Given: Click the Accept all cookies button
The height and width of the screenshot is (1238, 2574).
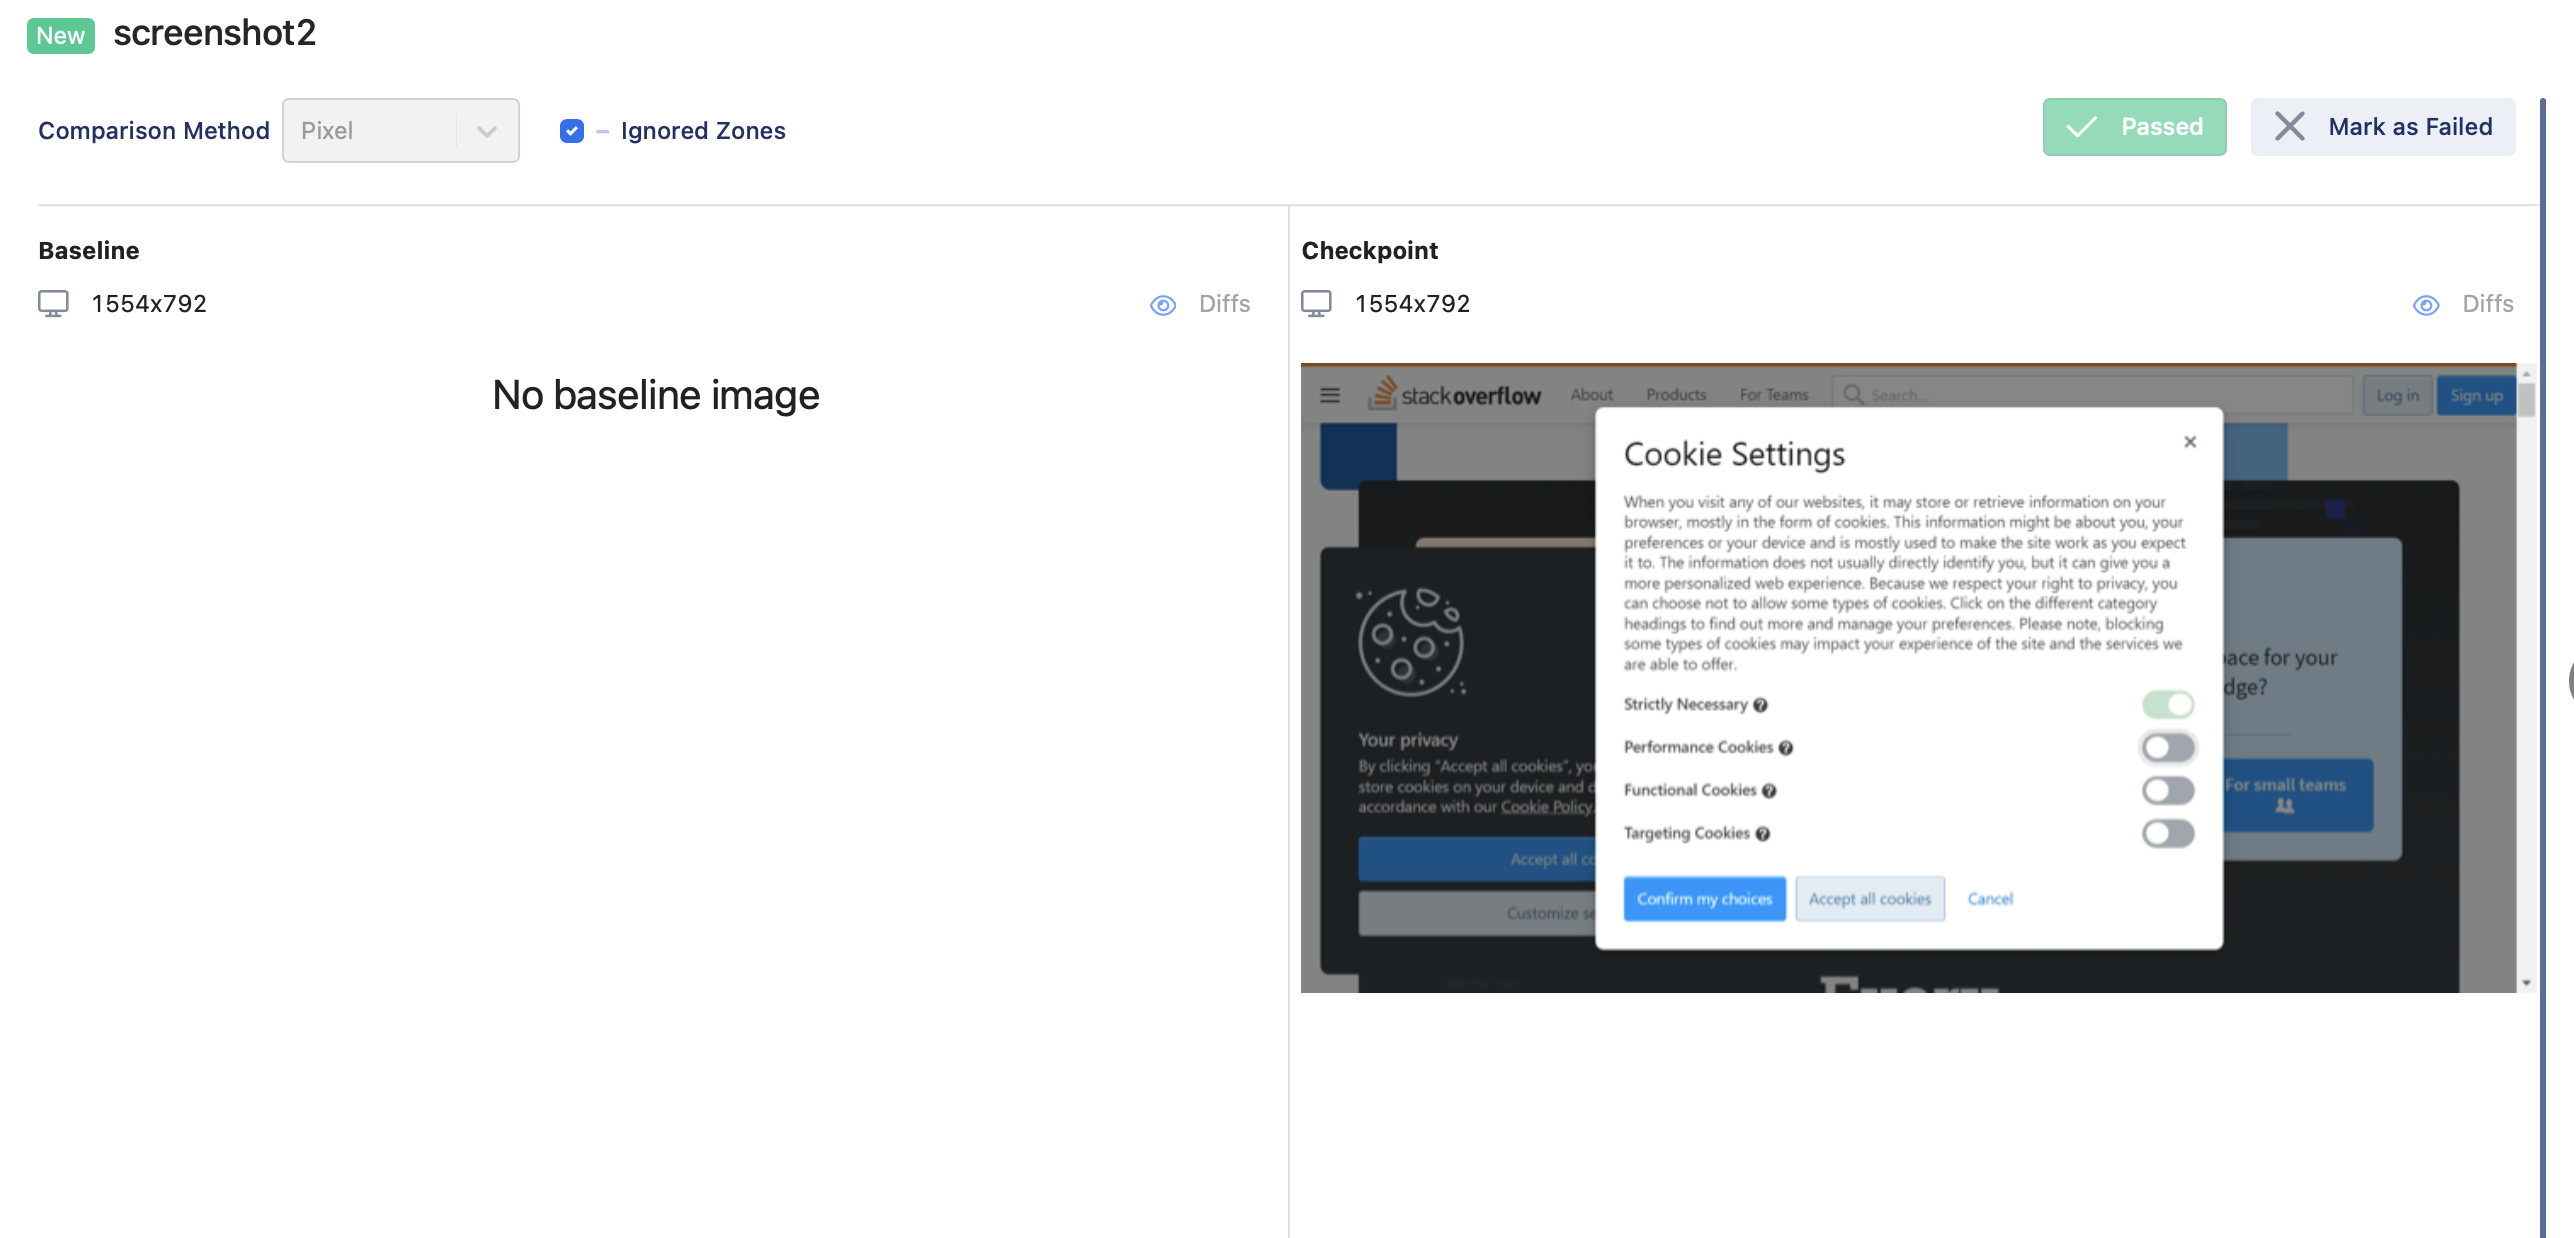Looking at the screenshot, I should point(1870,898).
